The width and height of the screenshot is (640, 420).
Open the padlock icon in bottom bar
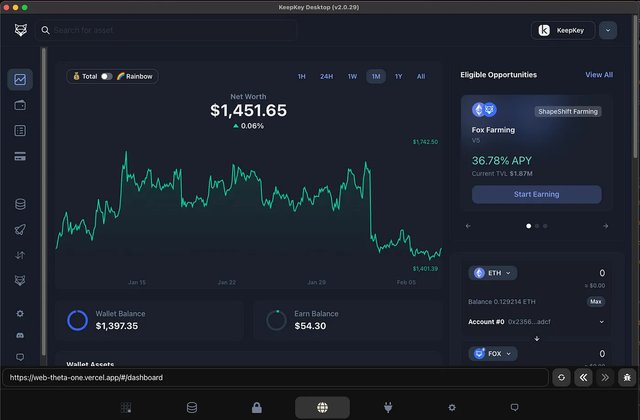click(257, 407)
